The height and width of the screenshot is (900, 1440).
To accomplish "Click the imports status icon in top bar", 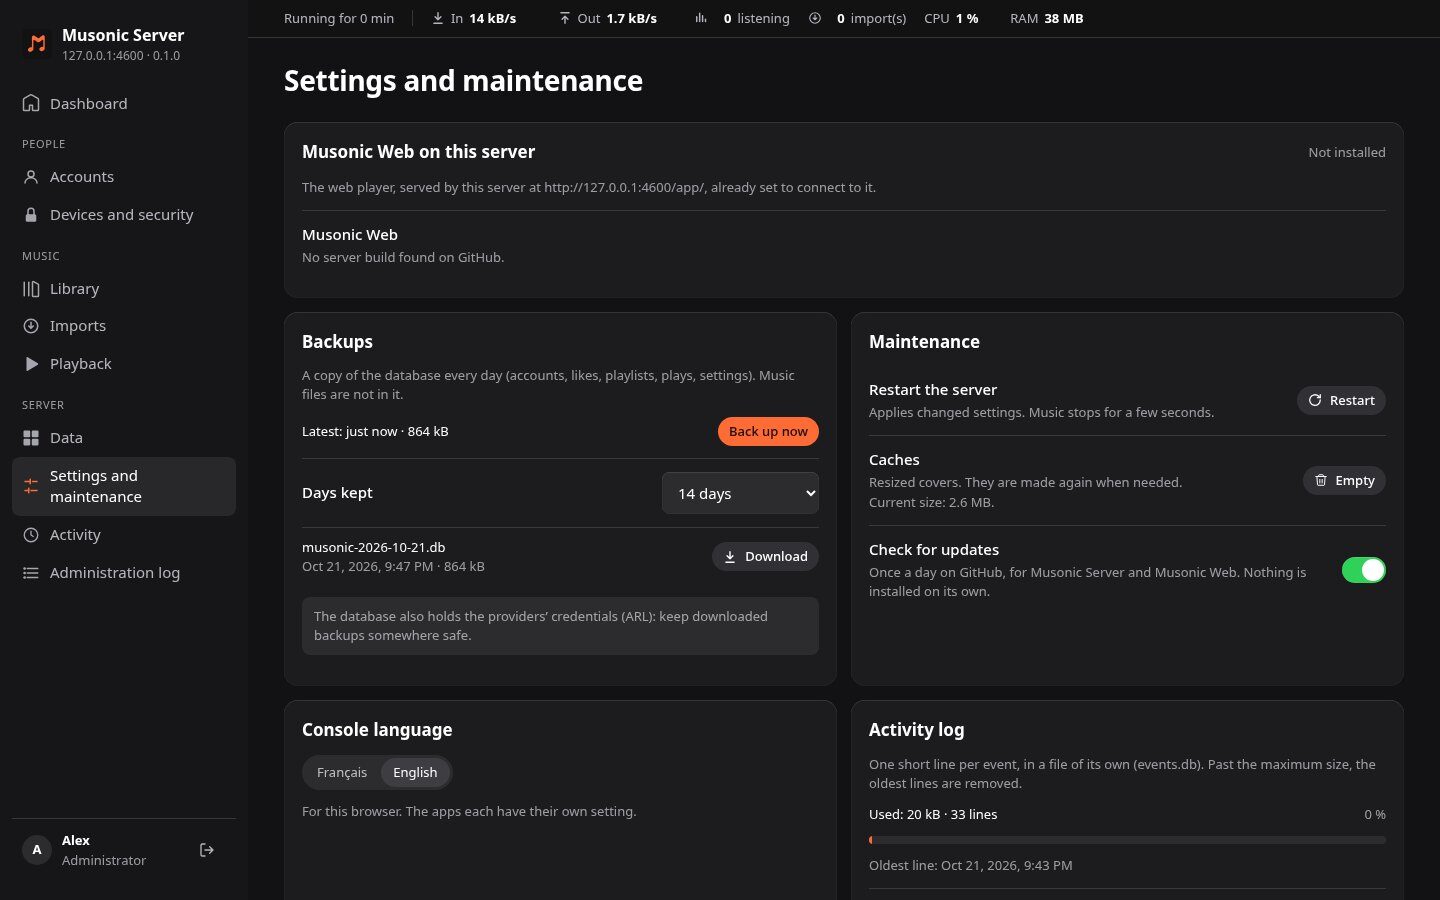I will tap(815, 18).
